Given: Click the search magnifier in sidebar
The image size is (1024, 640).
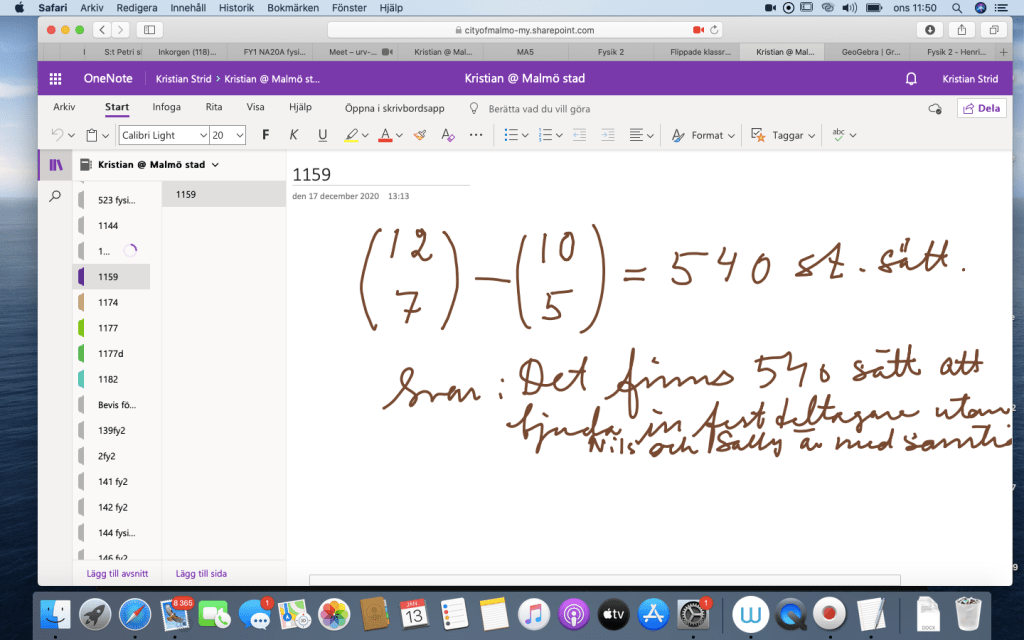Looking at the screenshot, I should (x=55, y=197).
